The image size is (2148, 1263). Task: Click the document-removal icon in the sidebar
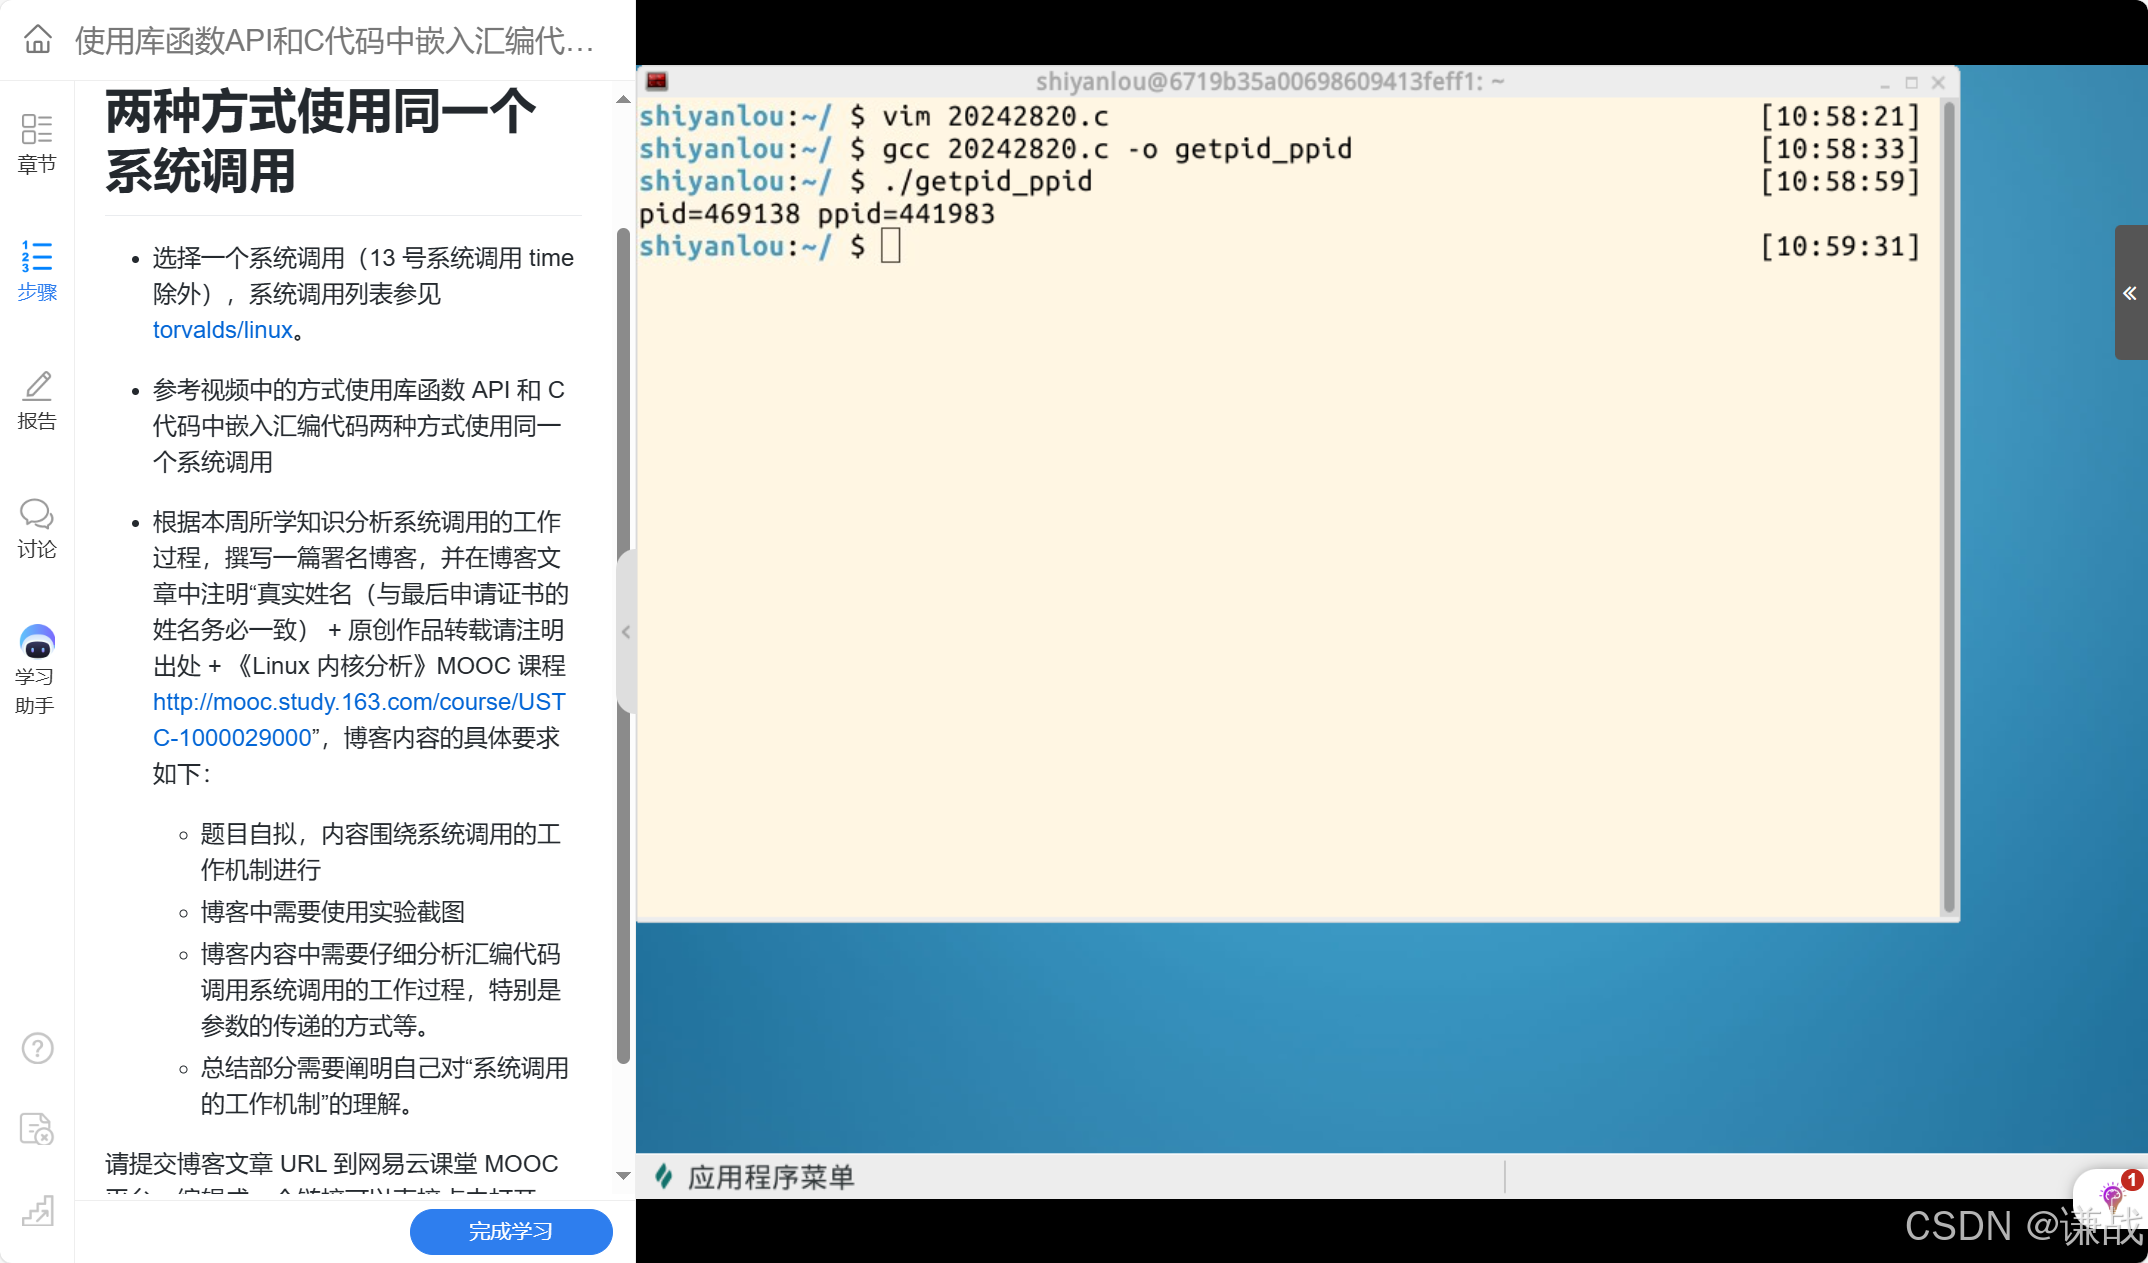point(37,1128)
